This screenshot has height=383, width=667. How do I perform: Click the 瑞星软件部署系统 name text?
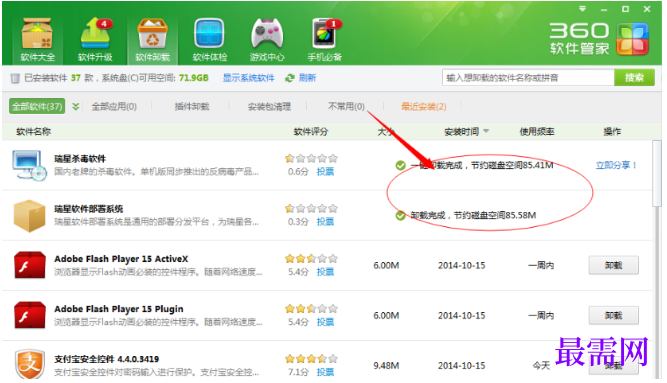tap(88, 209)
